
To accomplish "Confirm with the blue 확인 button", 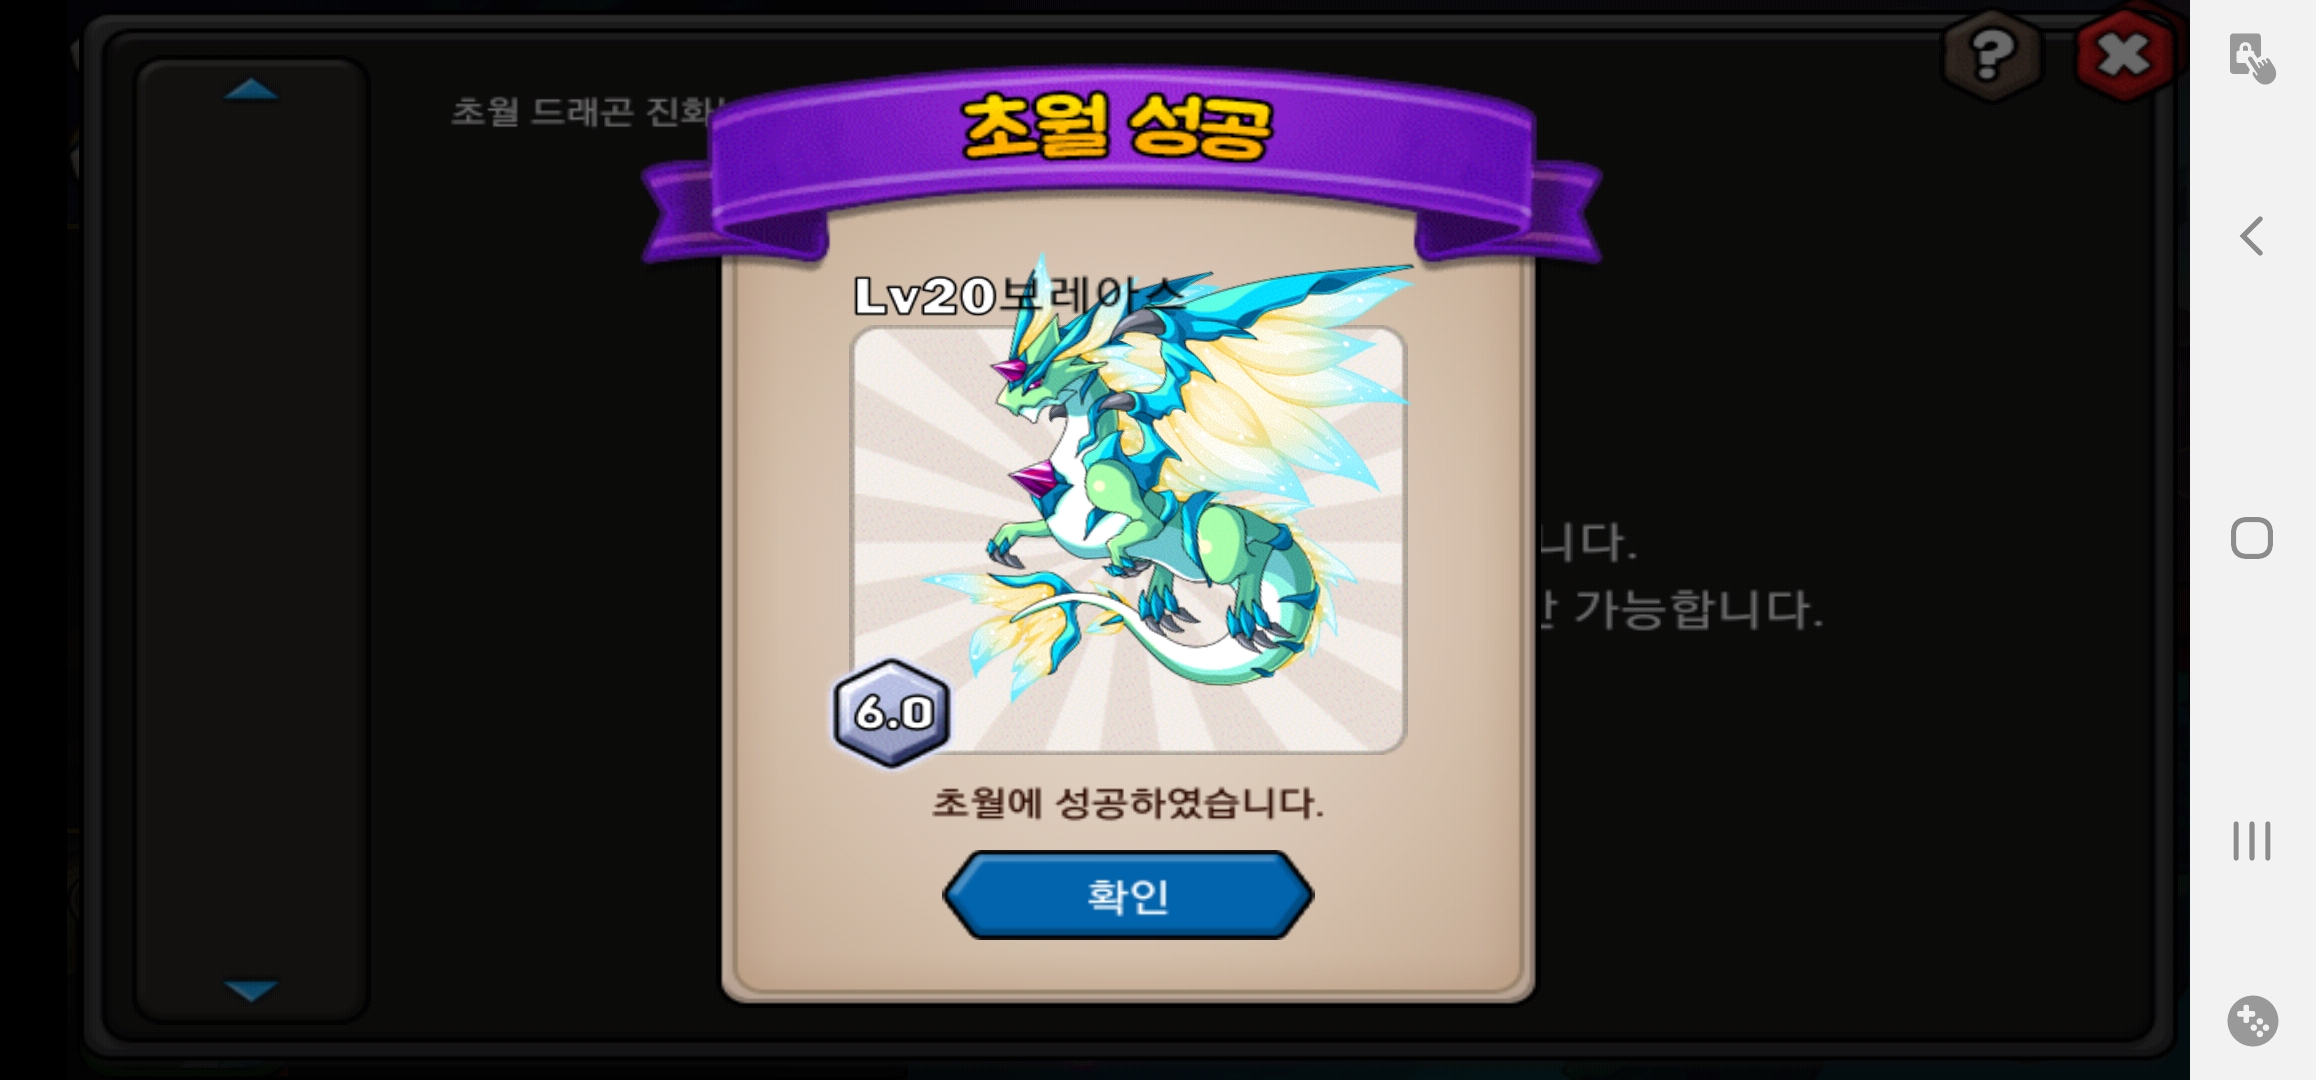I will [1128, 895].
